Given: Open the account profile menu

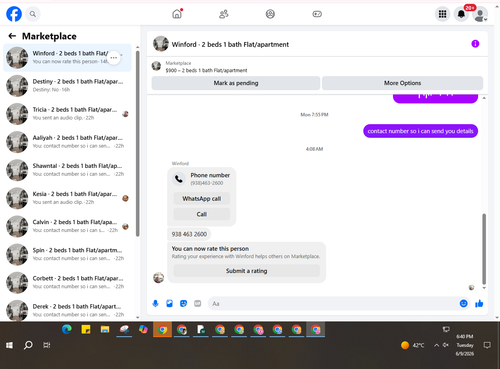Looking at the screenshot, I should tap(480, 15).
